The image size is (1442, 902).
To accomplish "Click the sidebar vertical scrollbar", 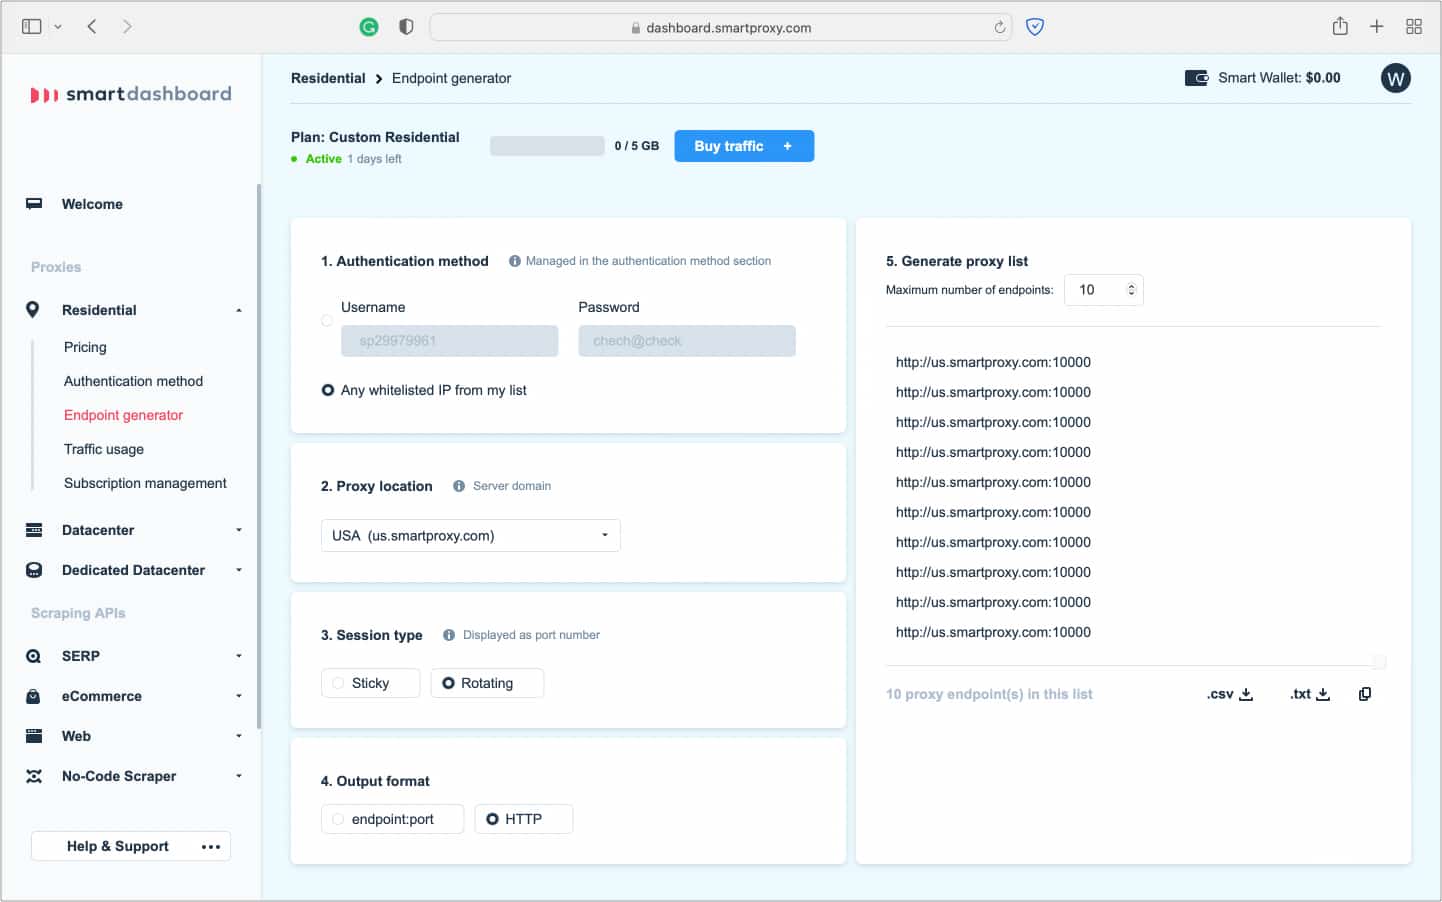I will point(259,456).
